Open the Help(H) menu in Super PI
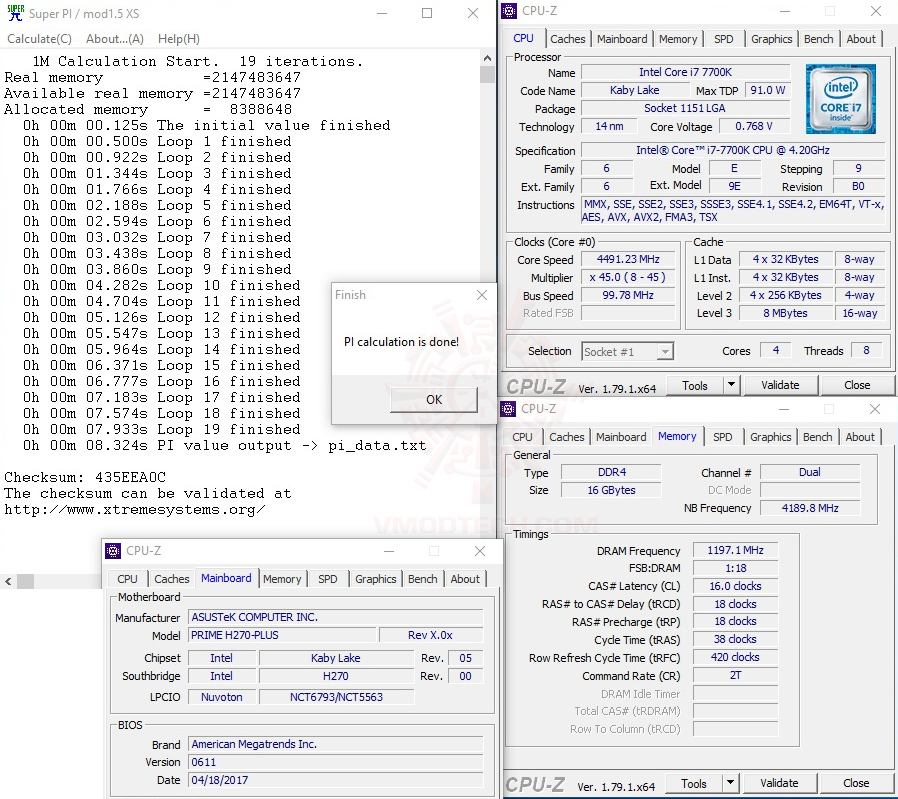Screen dimensions: 898x799 178,39
